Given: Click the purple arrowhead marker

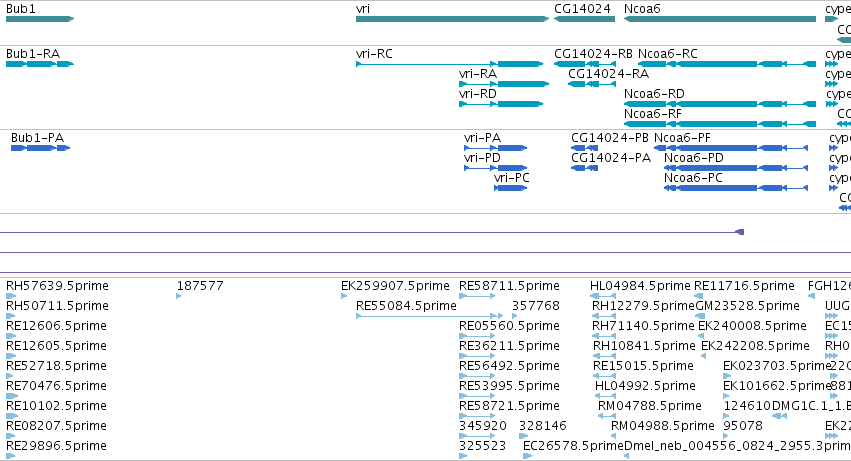Looking at the screenshot, I should click(739, 232).
